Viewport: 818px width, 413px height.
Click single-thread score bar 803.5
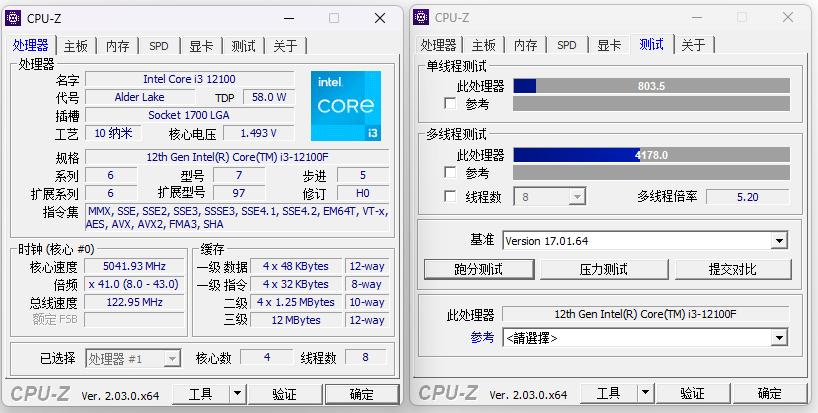[652, 86]
